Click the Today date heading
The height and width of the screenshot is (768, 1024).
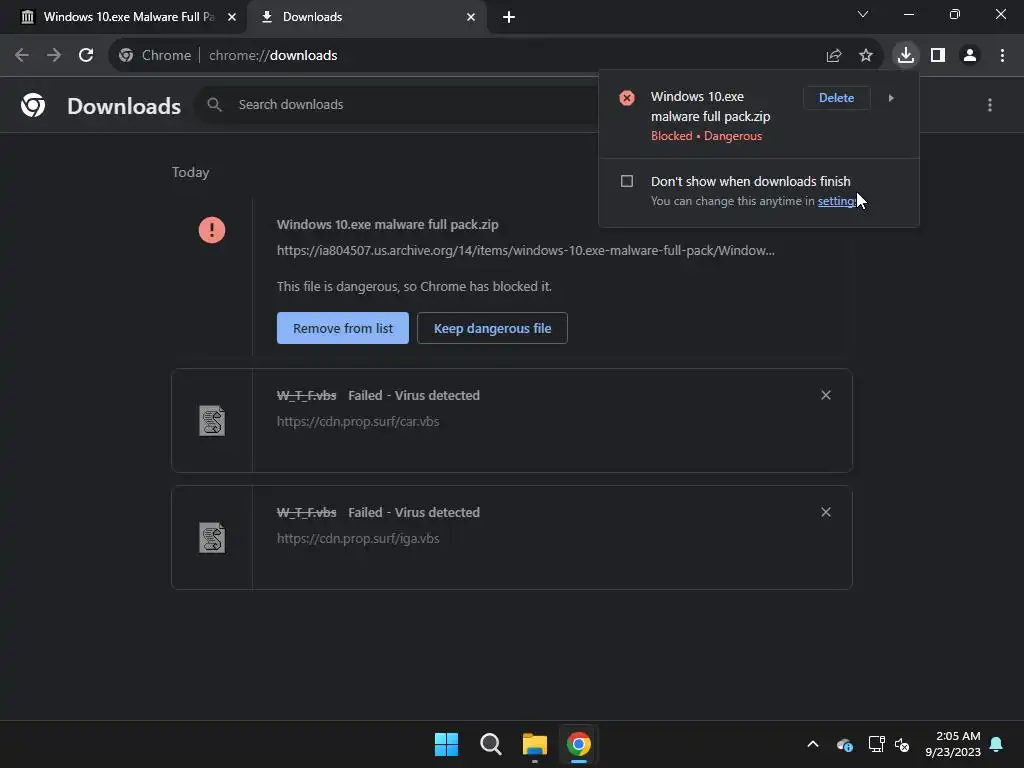coord(191,172)
